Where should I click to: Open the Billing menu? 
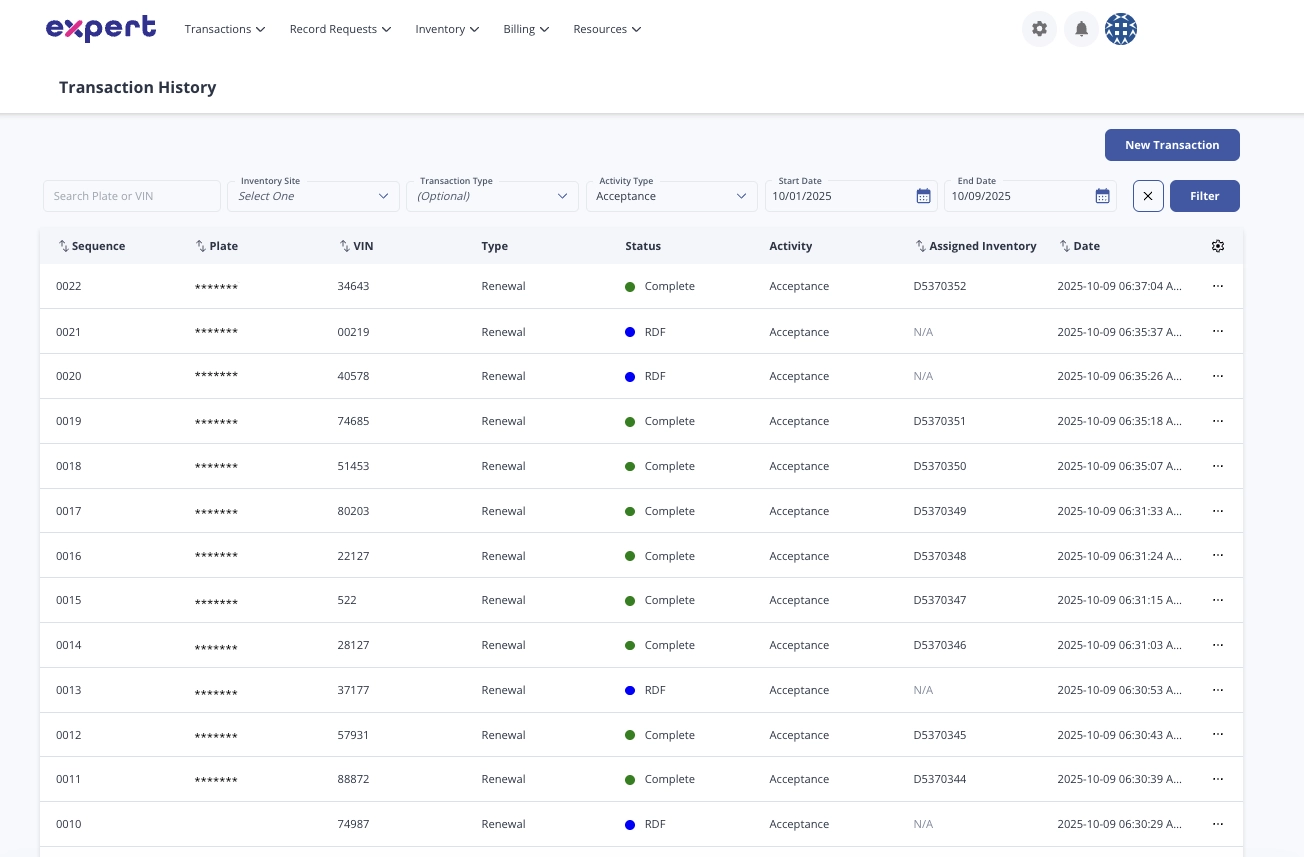pos(526,29)
